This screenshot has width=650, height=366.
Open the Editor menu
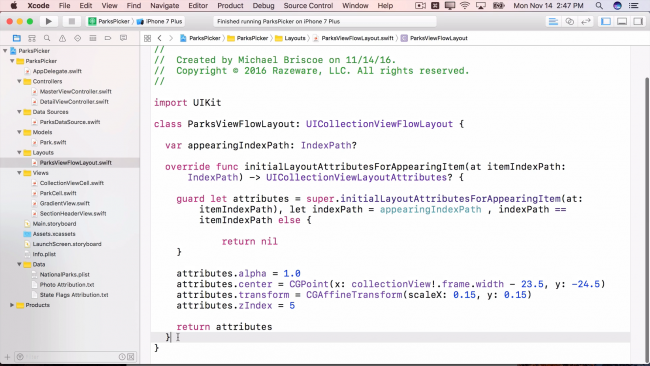tap(198, 5)
